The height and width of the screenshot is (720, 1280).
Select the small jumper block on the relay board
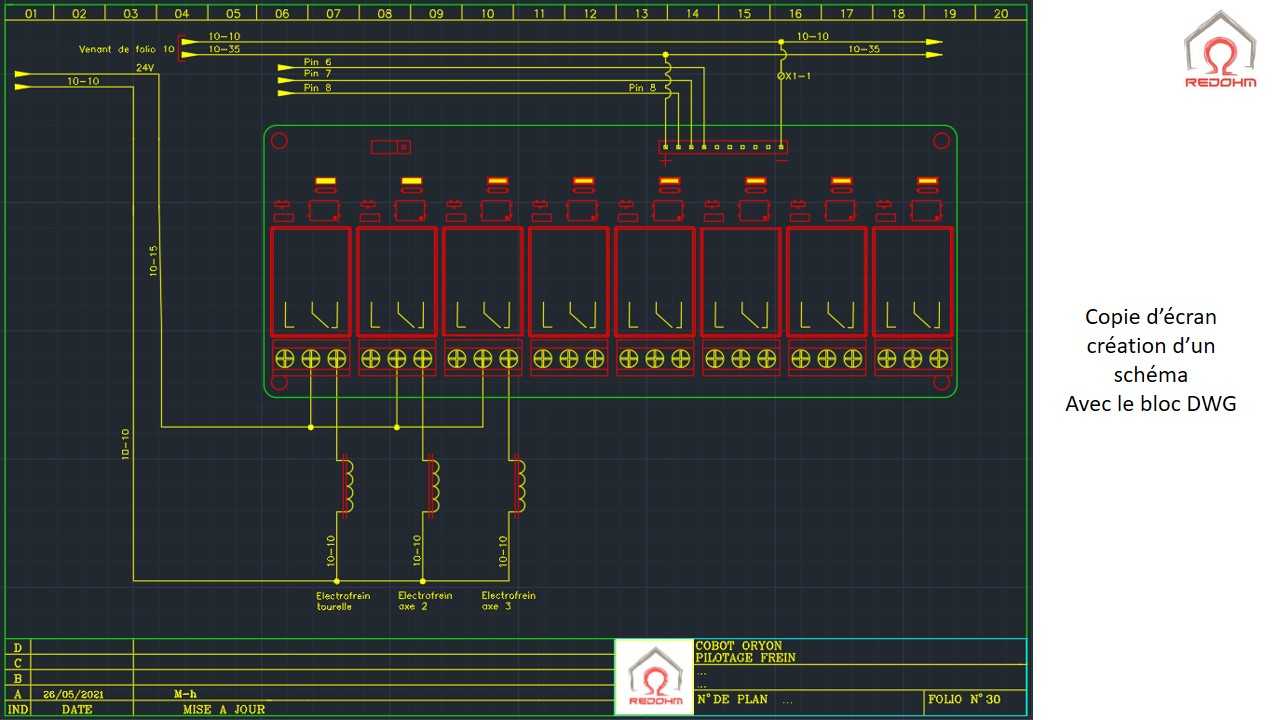pos(391,147)
